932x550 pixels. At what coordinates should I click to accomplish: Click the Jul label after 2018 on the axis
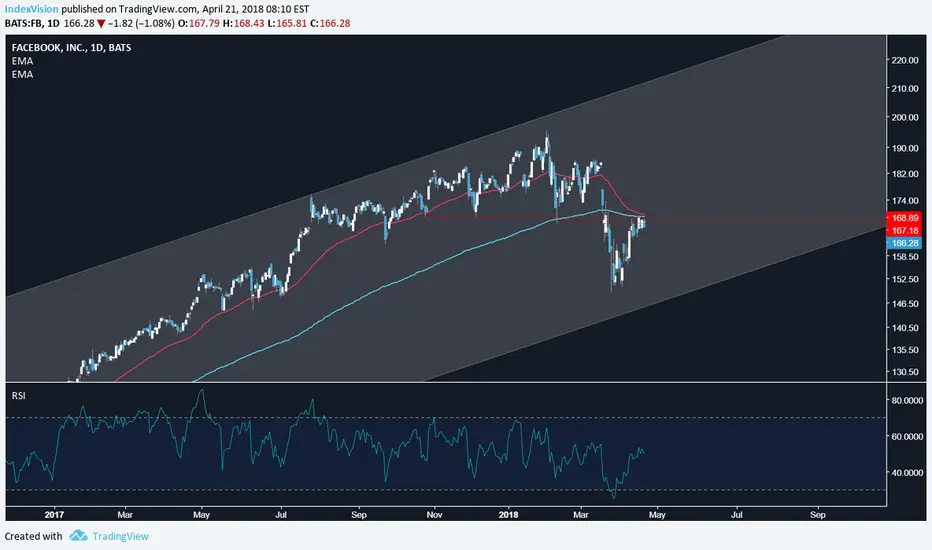(x=737, y=515)
